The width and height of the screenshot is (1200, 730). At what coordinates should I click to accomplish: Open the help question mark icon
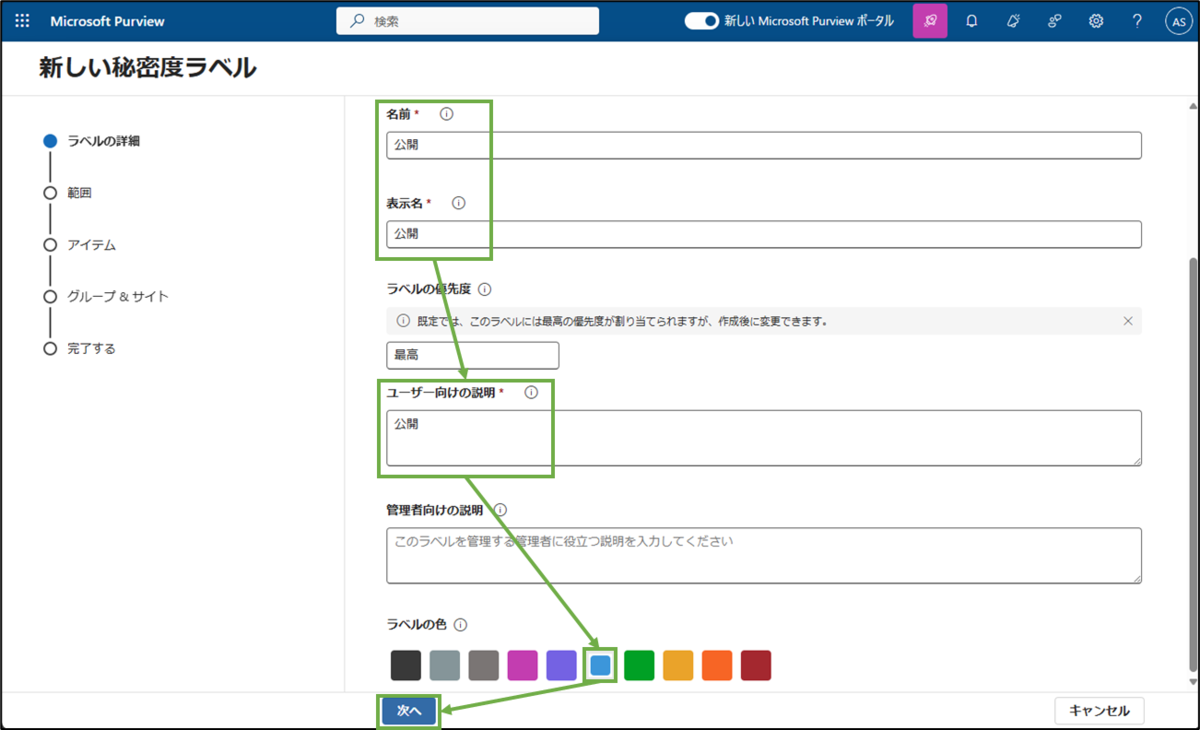tap(1137, 21)
